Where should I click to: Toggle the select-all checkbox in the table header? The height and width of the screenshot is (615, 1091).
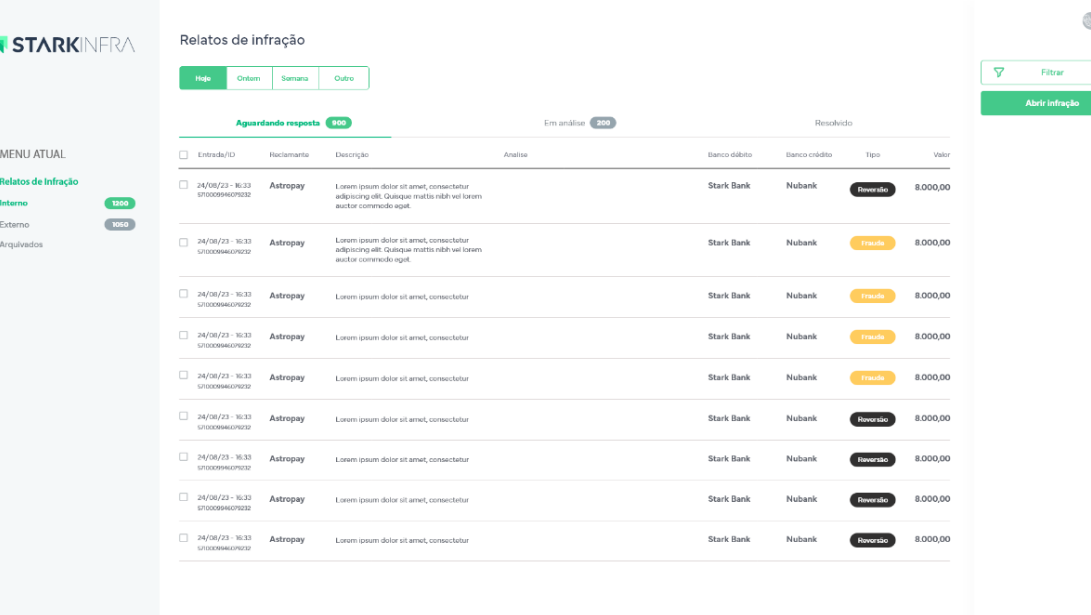(183, 155)
